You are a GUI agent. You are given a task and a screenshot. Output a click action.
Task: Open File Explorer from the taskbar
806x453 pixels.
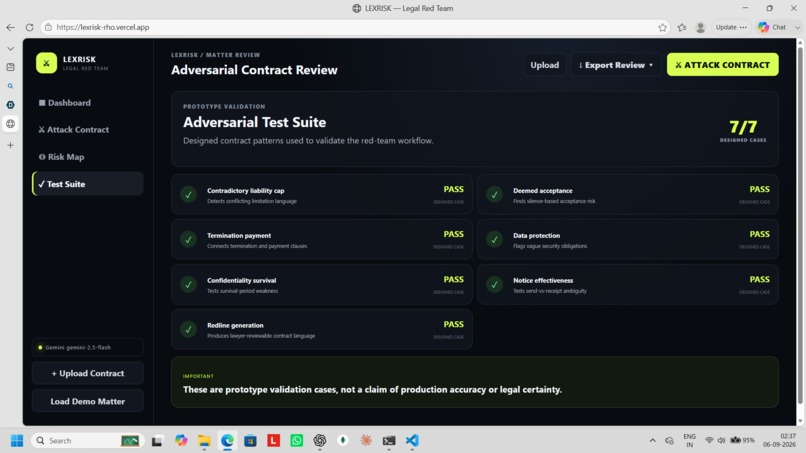pyautogui.click(x=204, y=441)
